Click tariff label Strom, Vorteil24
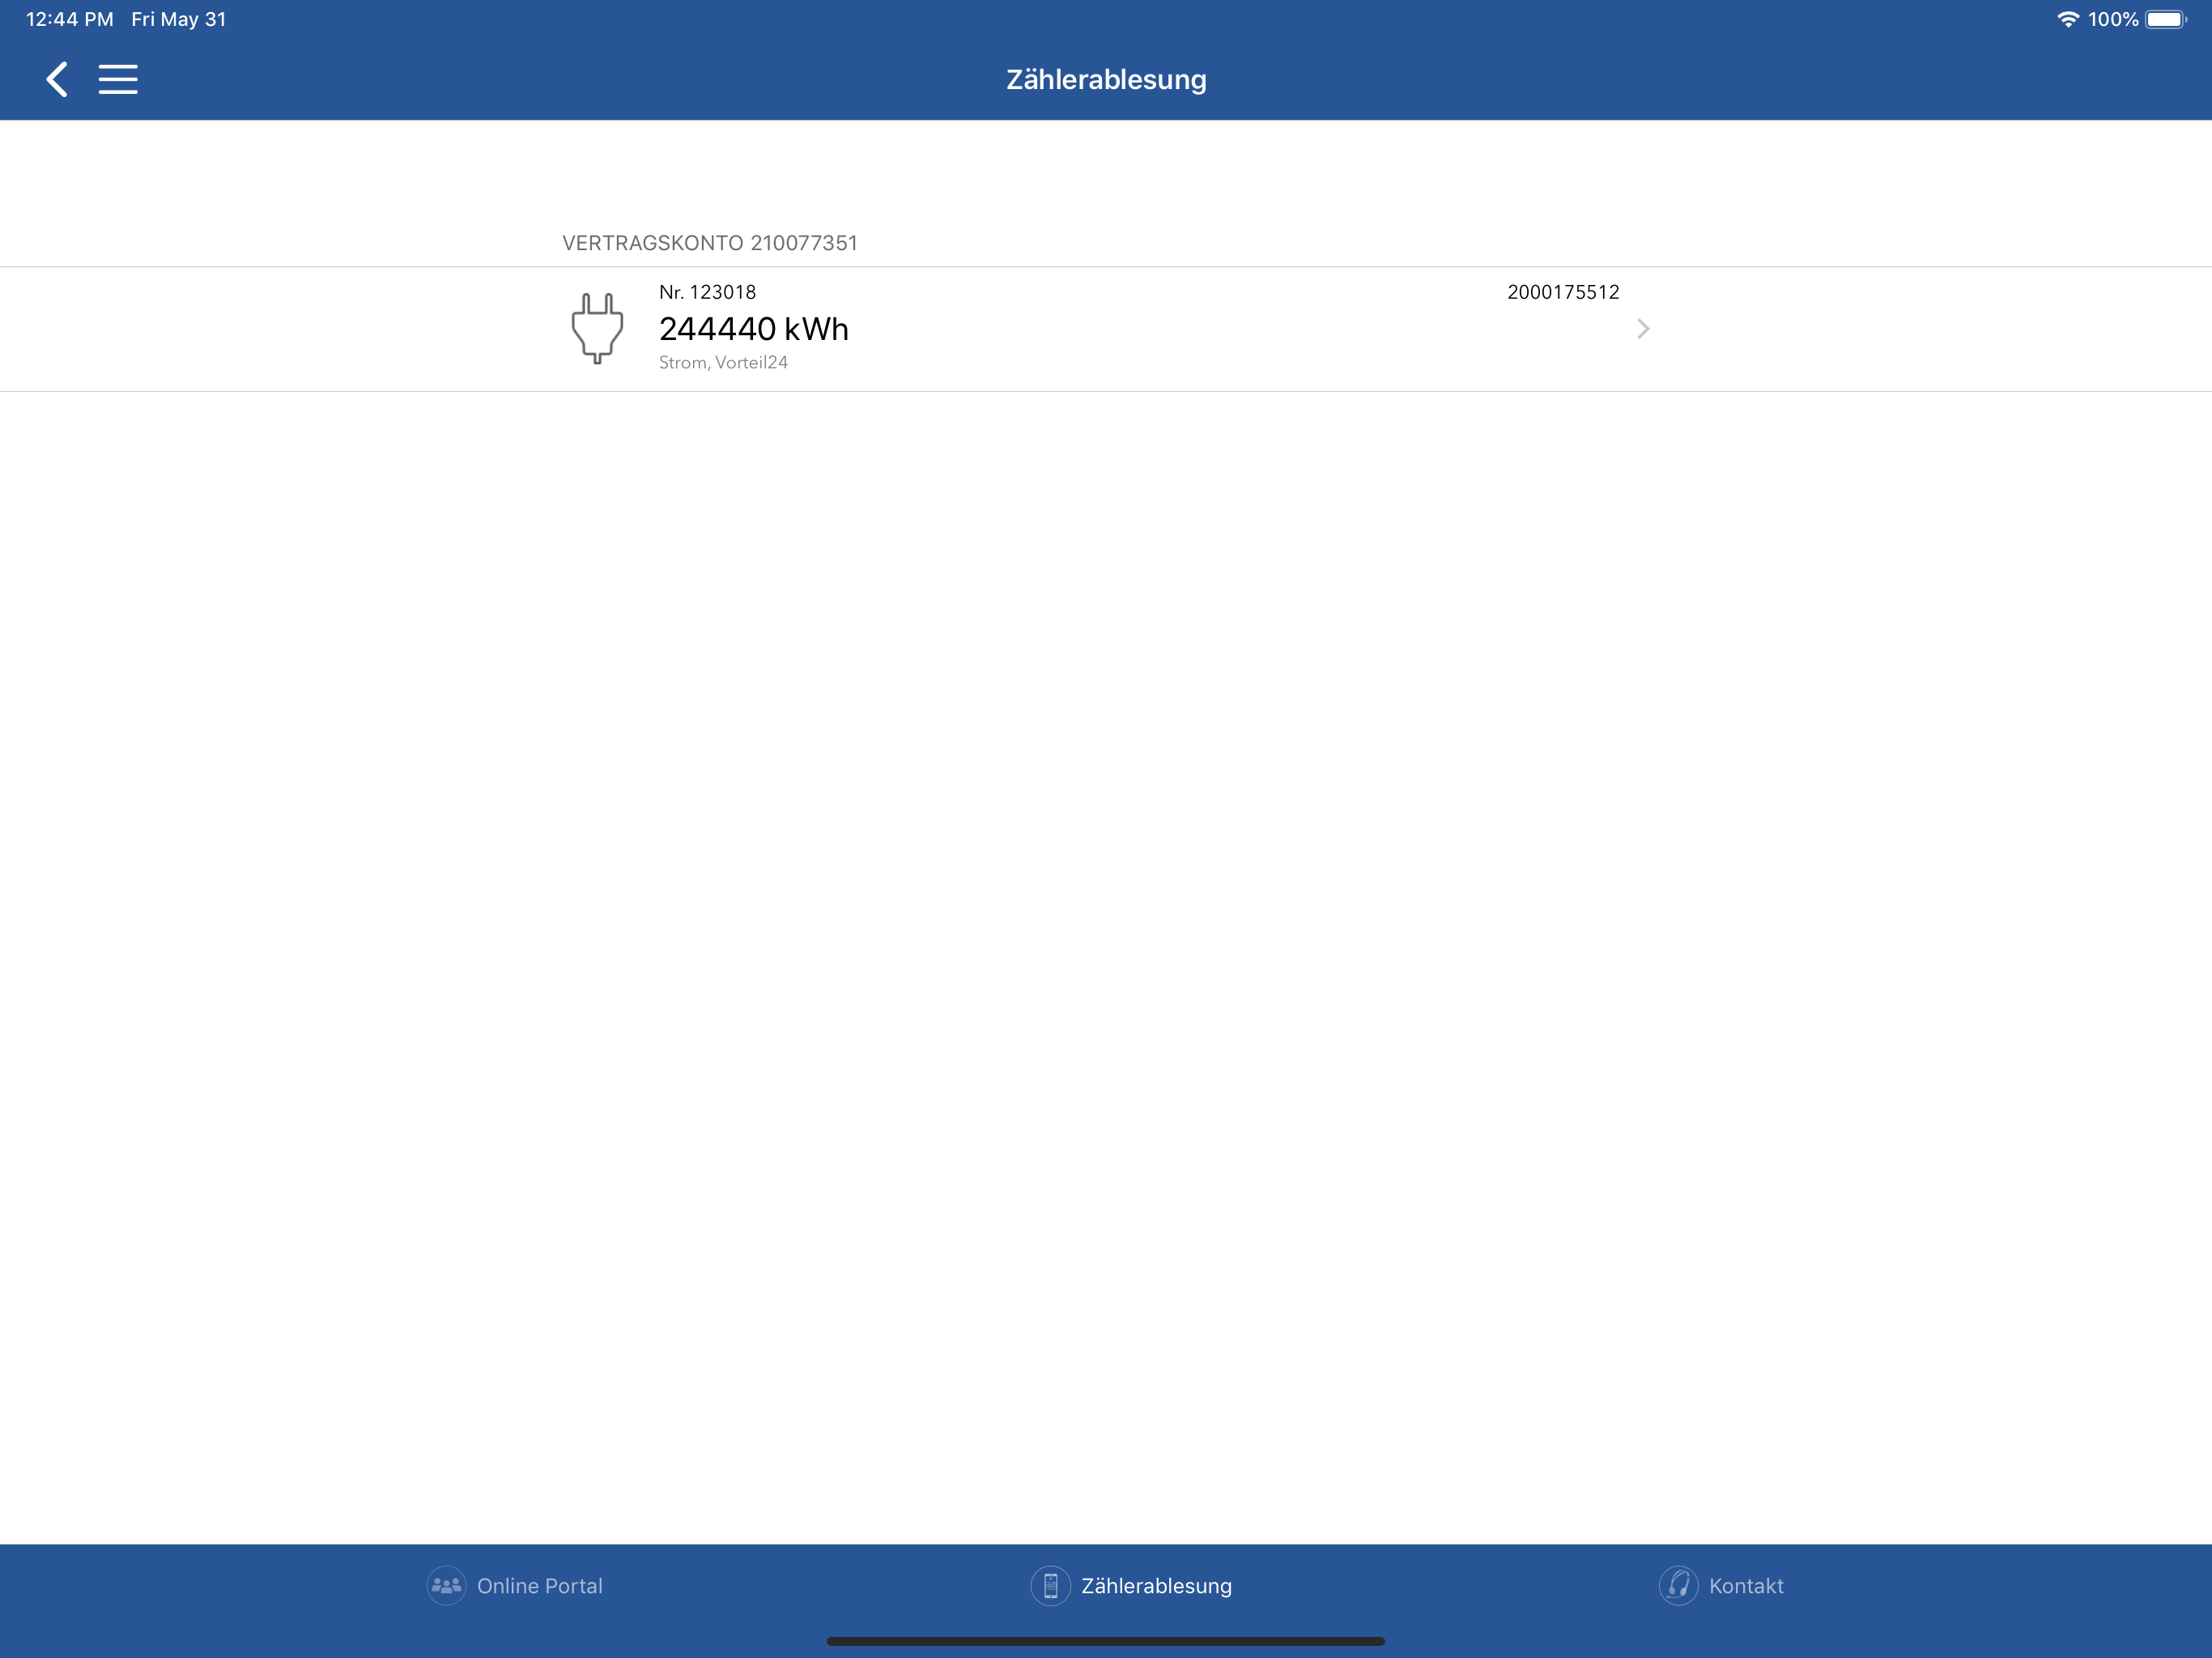The width and height of the screenshot is (2212, 1658). [723, 362]
